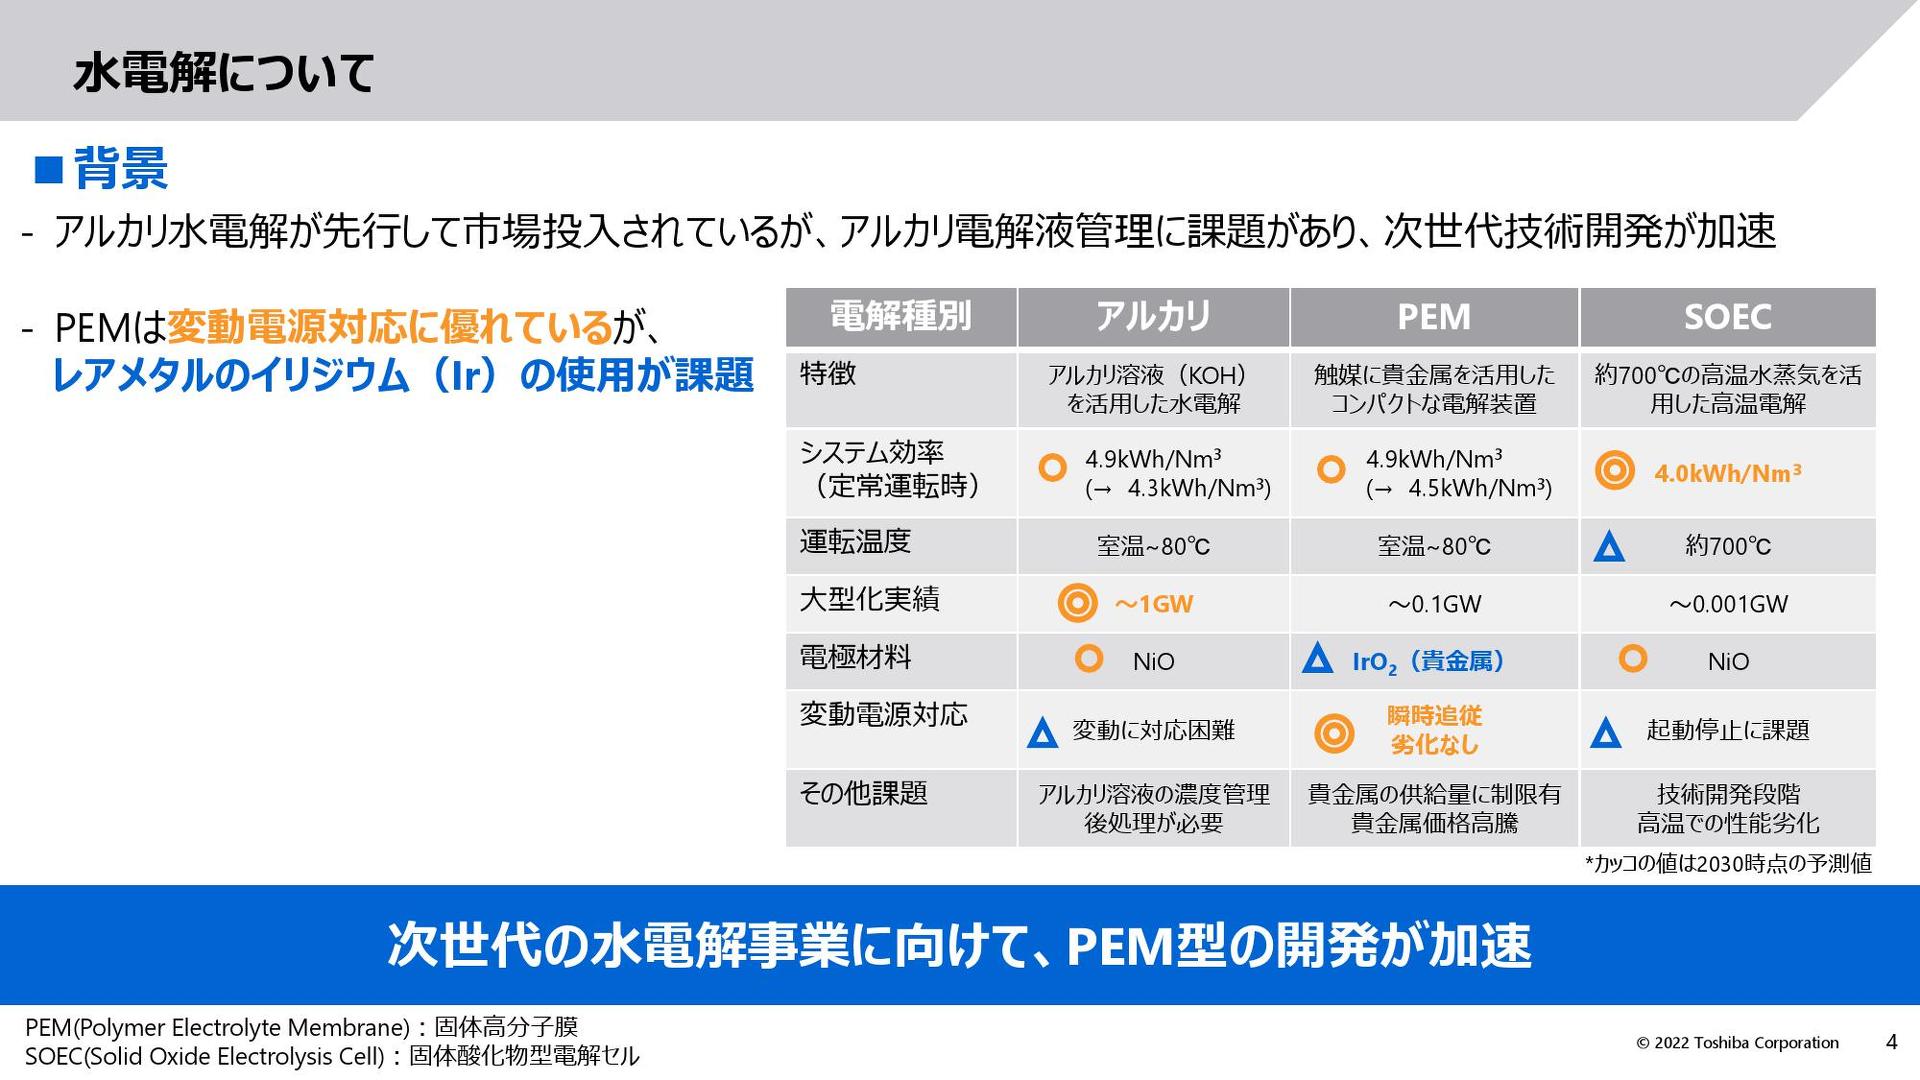Select the slide title 水電解について
Image resolution: width=1920 pixels, height=1080 pixels.
(x=224, y=72)
